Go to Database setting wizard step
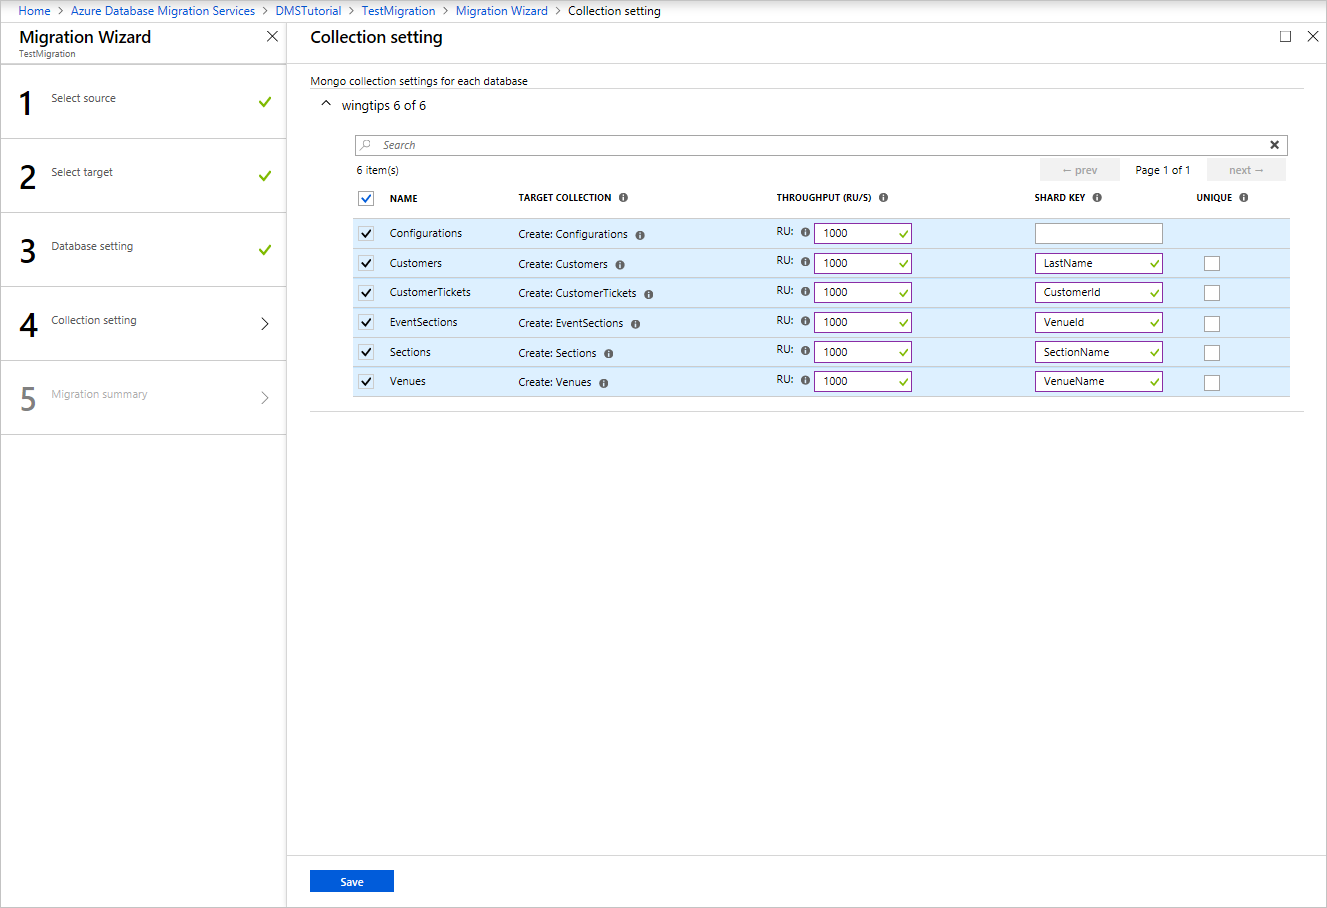The image size is (1327, 908). (92, 247)
